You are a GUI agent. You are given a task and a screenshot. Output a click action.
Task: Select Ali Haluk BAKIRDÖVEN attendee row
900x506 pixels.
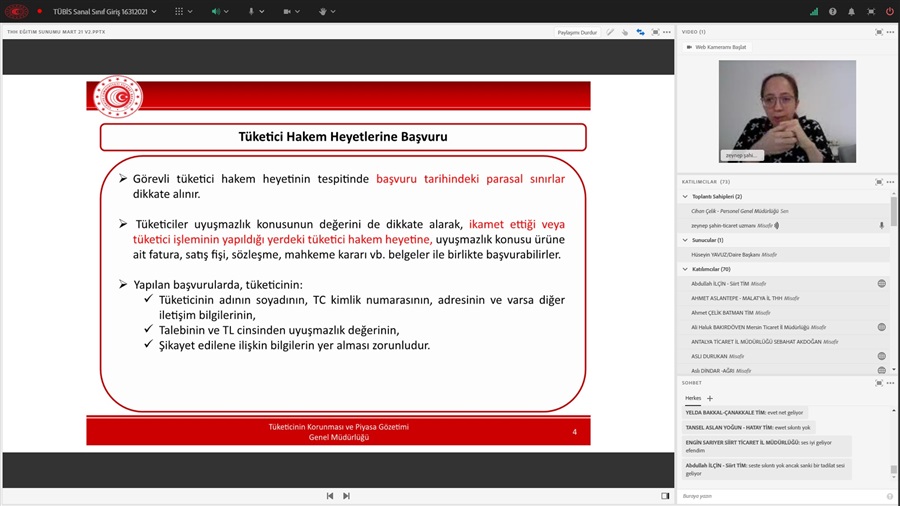[x=784, y=327]
